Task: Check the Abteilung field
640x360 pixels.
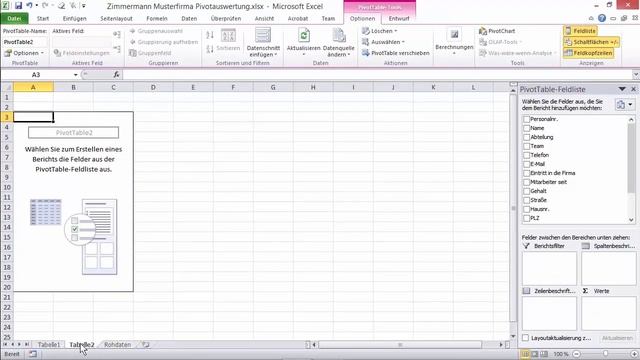Action: tap(527, 137)
